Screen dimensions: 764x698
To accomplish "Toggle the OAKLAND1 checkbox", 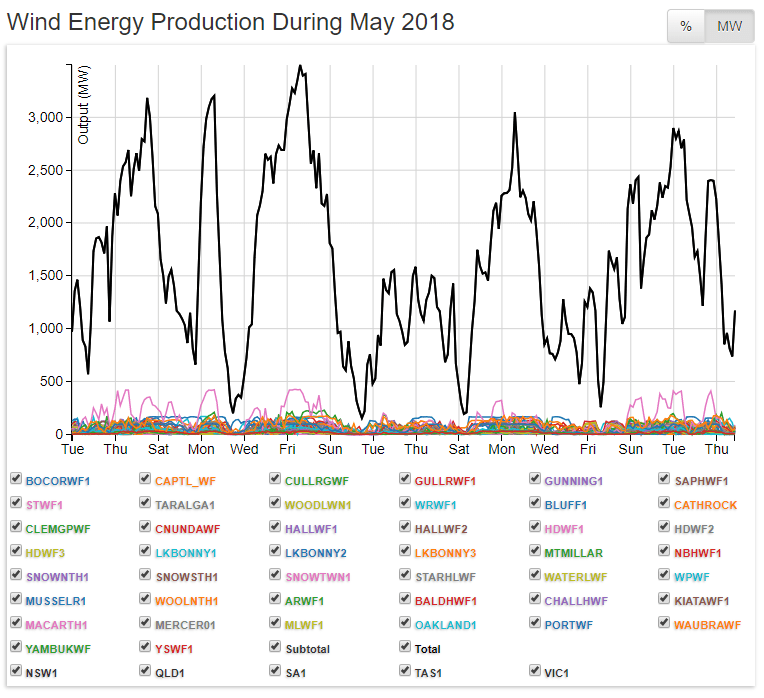I will coord(405,624).
